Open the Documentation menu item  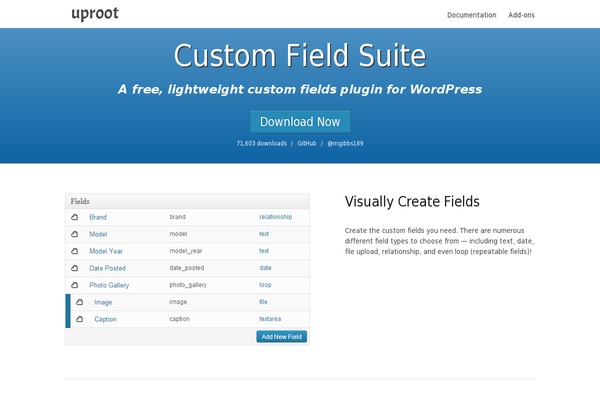pos(471,15)
